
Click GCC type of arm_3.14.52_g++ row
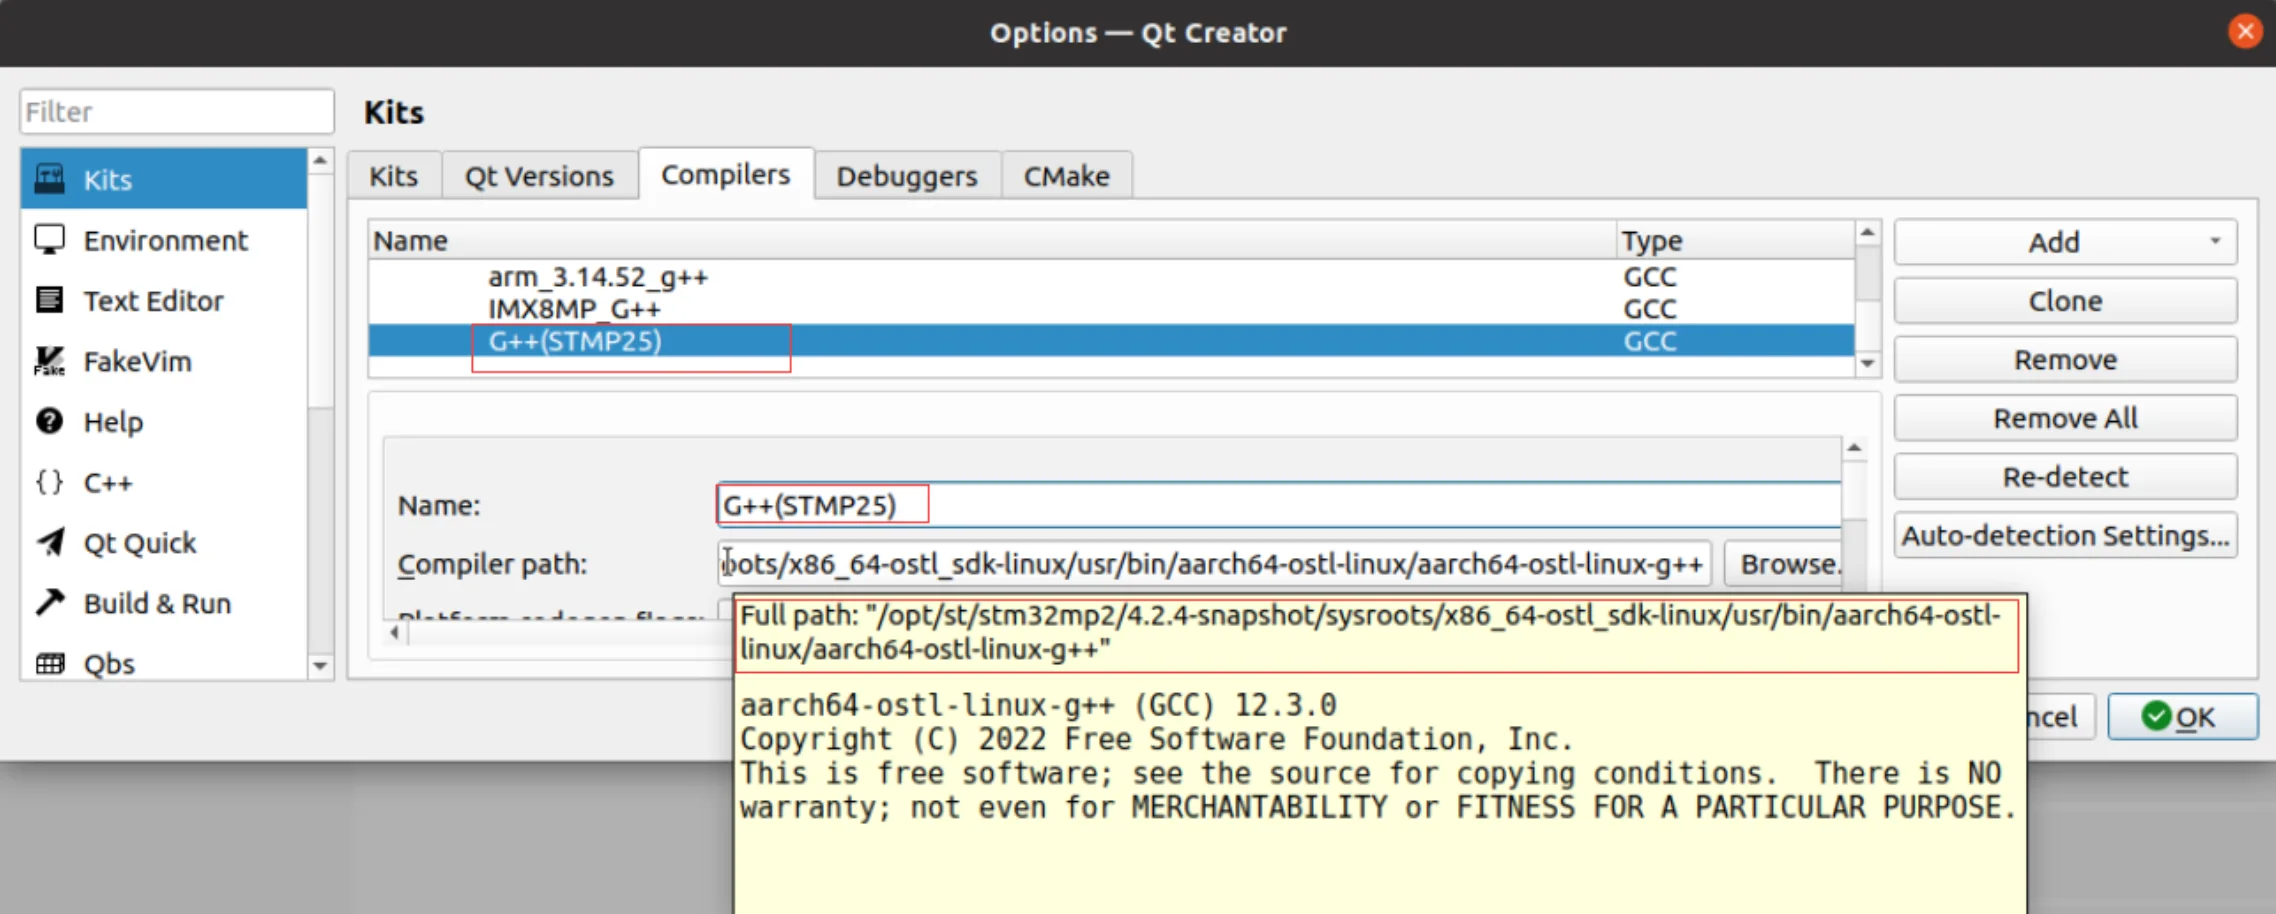[1650, 277]
